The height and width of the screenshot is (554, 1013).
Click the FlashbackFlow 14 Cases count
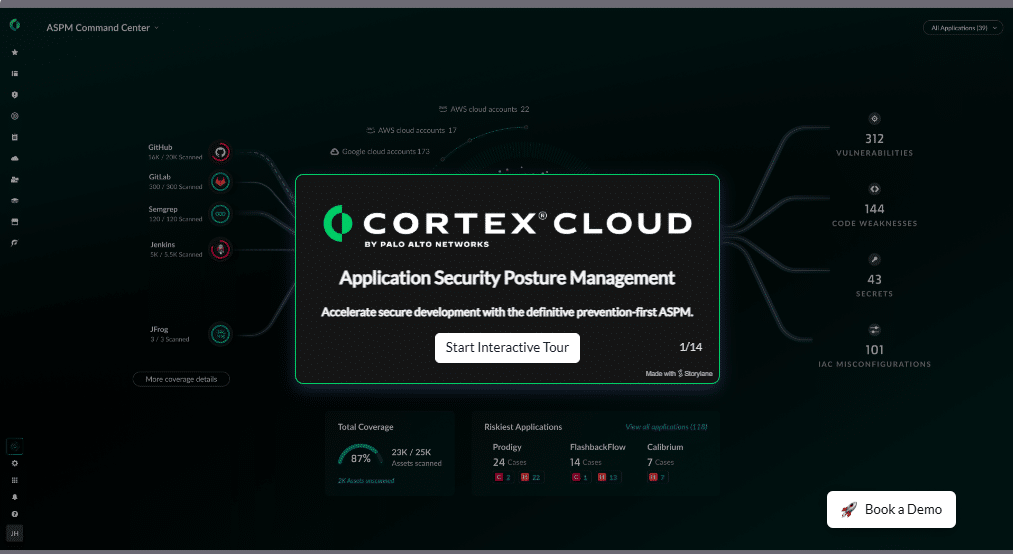pyautogui.click(x=585, y=462)
